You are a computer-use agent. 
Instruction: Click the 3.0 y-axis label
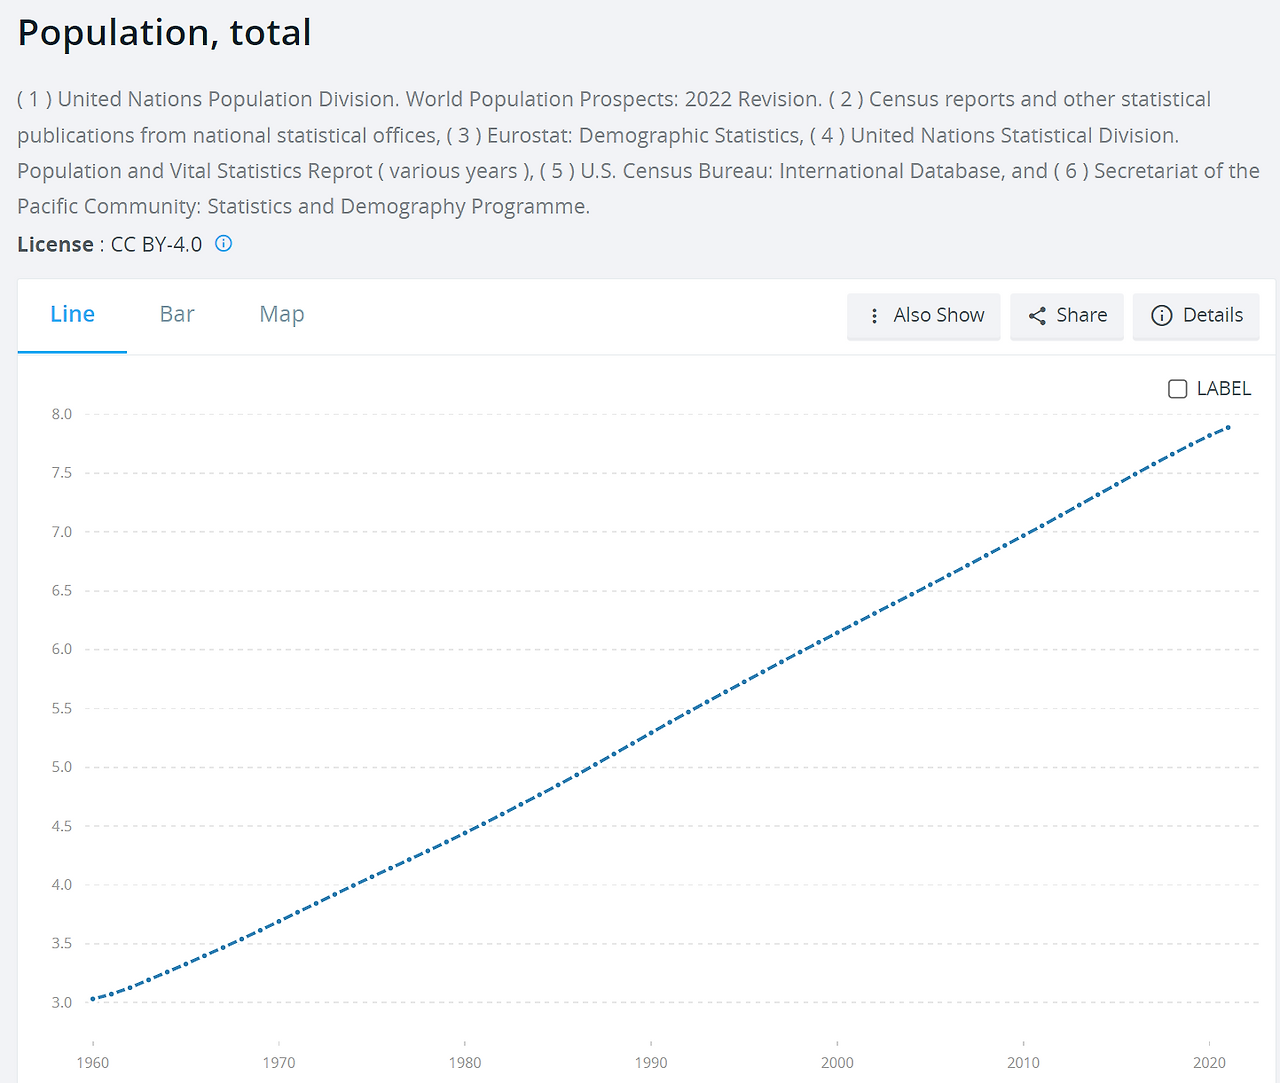tap(62, 1002)
